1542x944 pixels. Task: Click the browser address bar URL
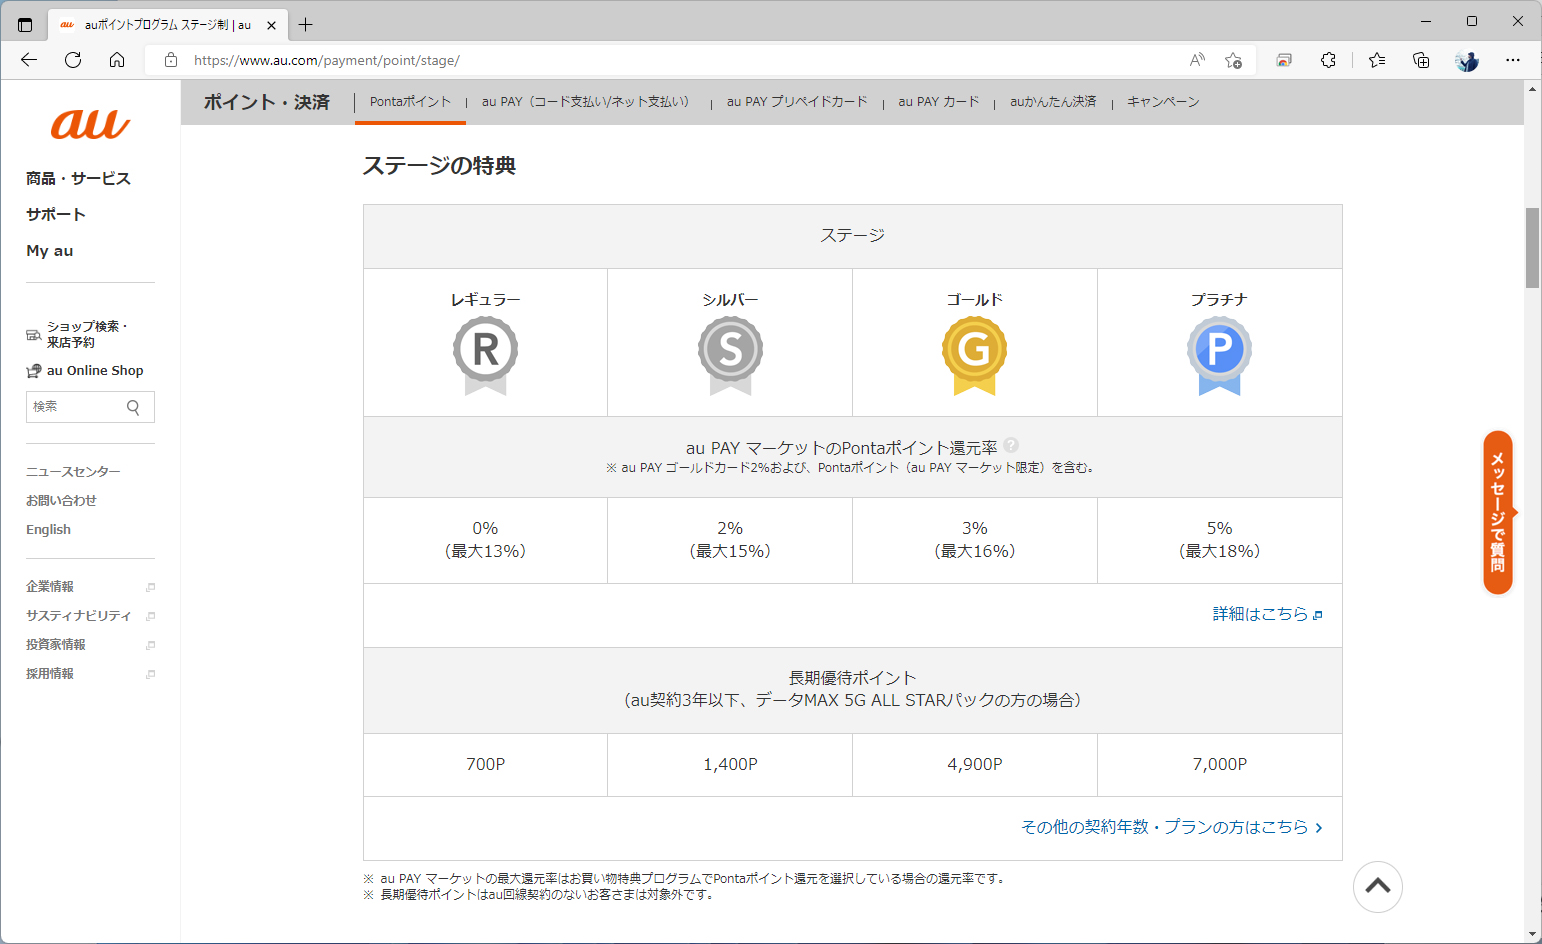[327, 60]
